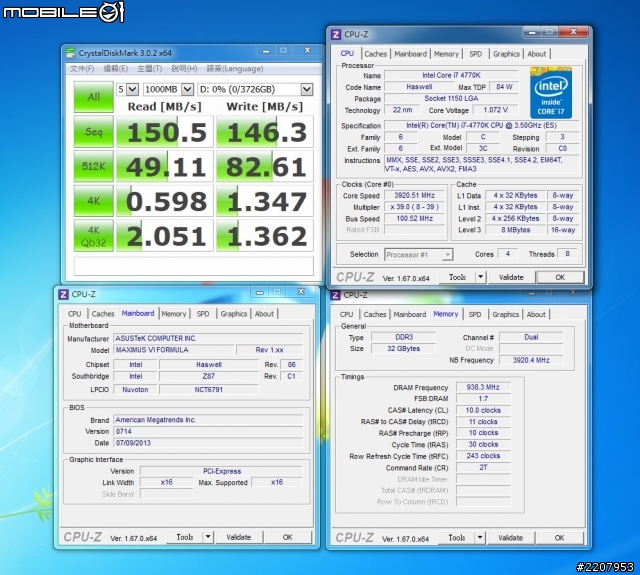Select About tab in Memory CPU-Z window

pos(536,315)
